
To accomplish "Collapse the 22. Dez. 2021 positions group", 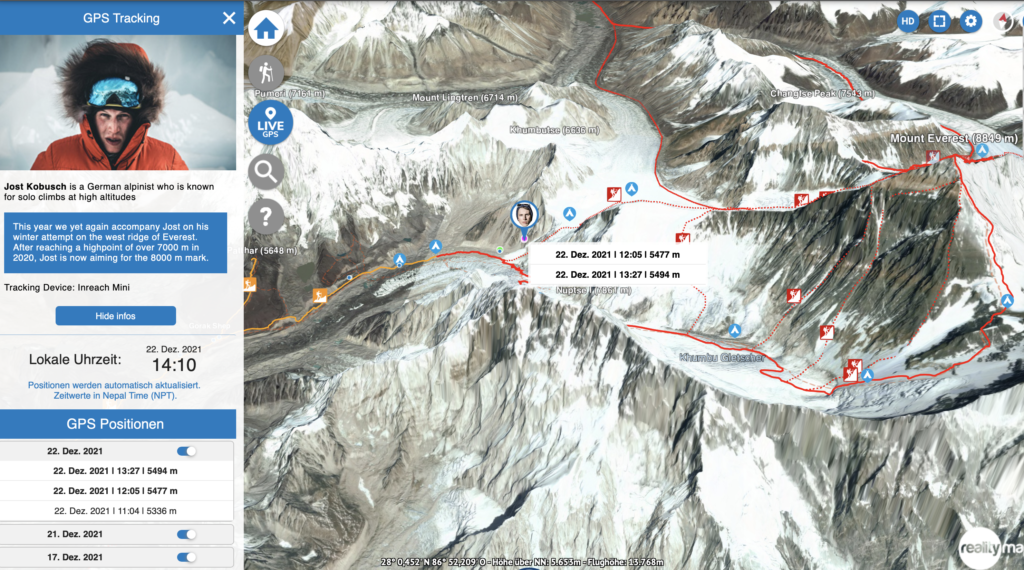I will tap(74, 451).
